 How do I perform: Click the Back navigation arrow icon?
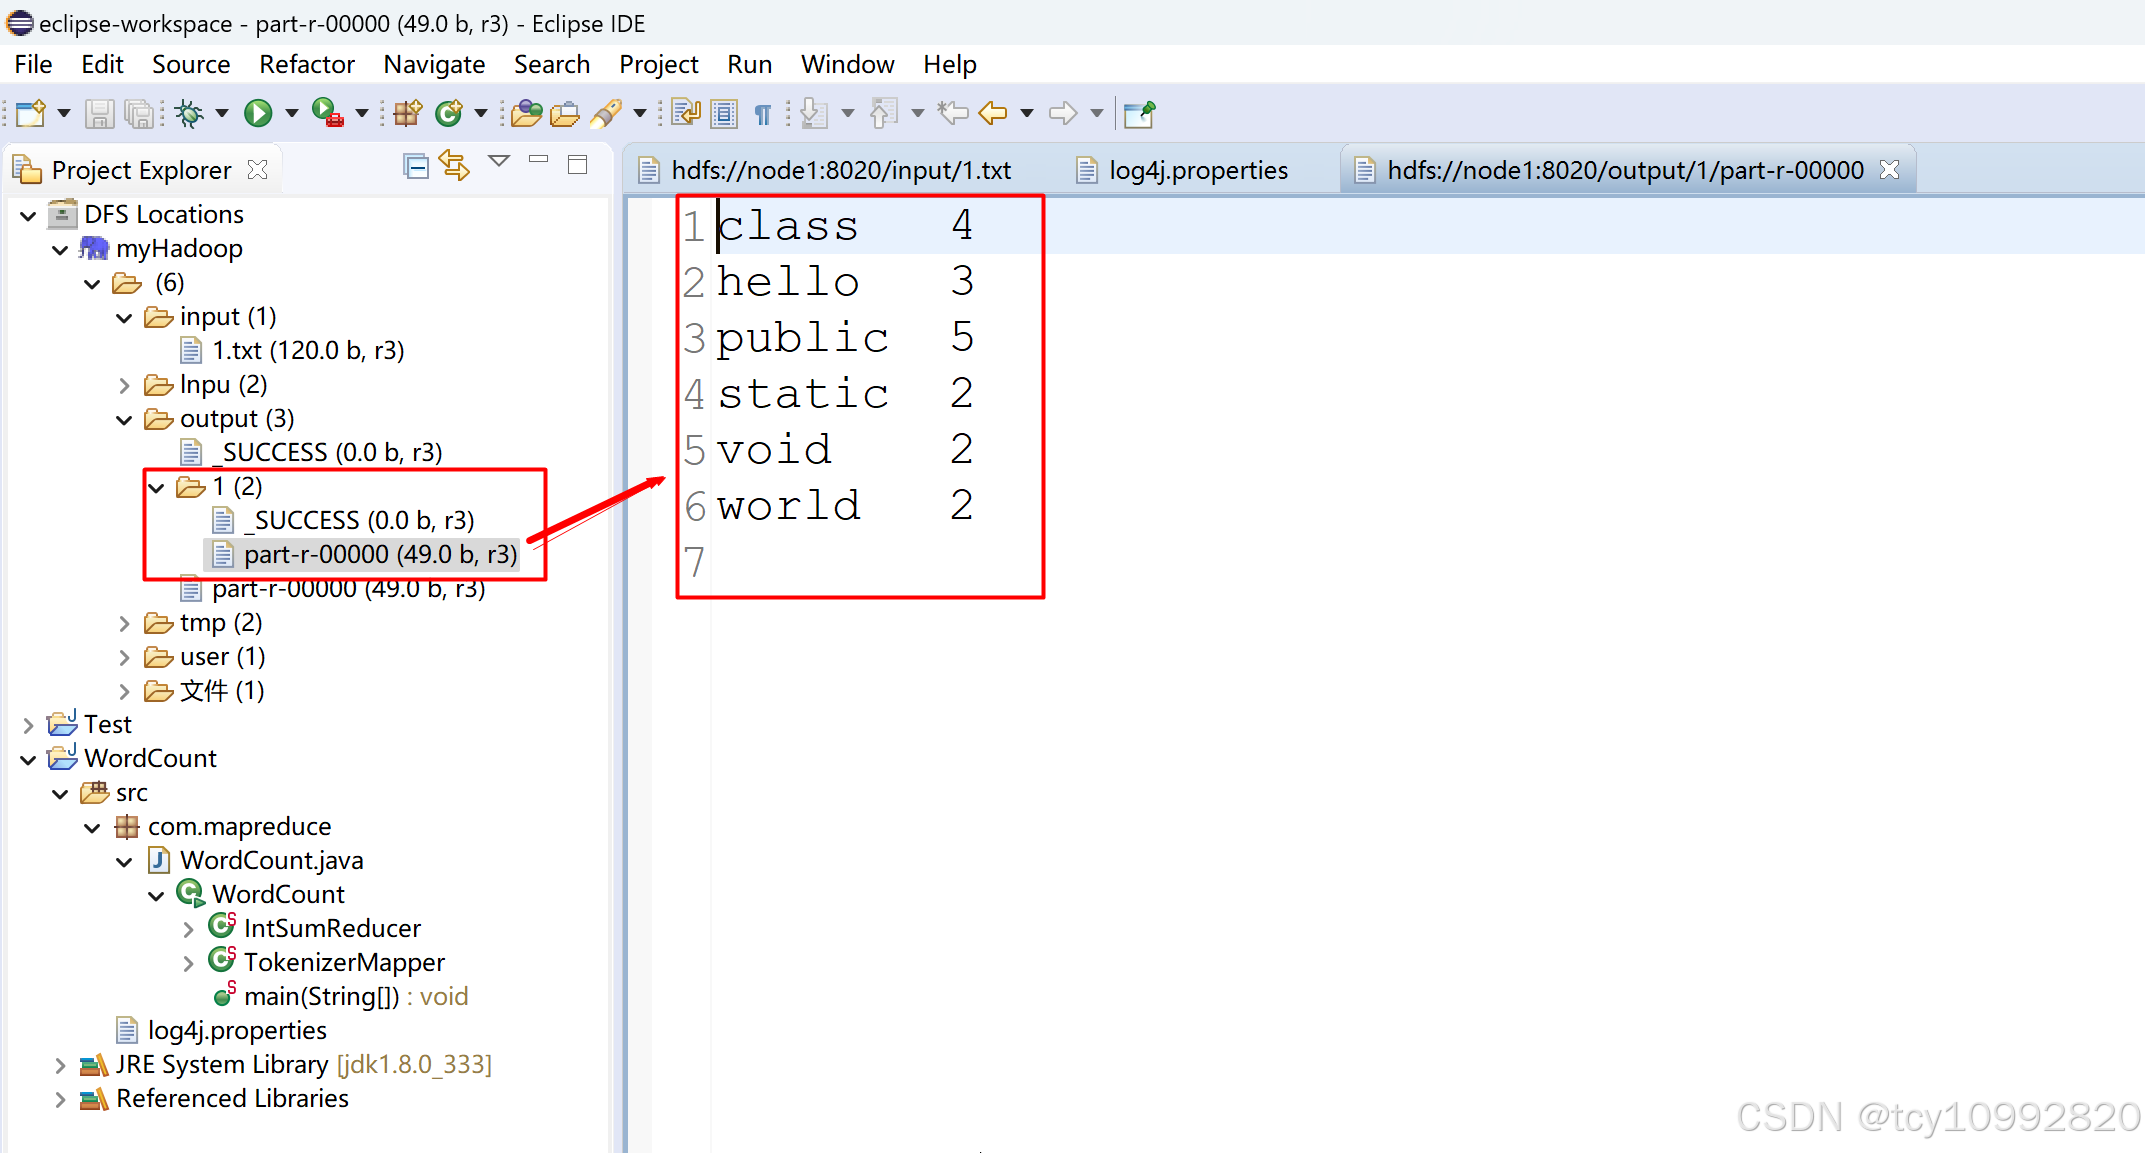[x=993, y=113]
